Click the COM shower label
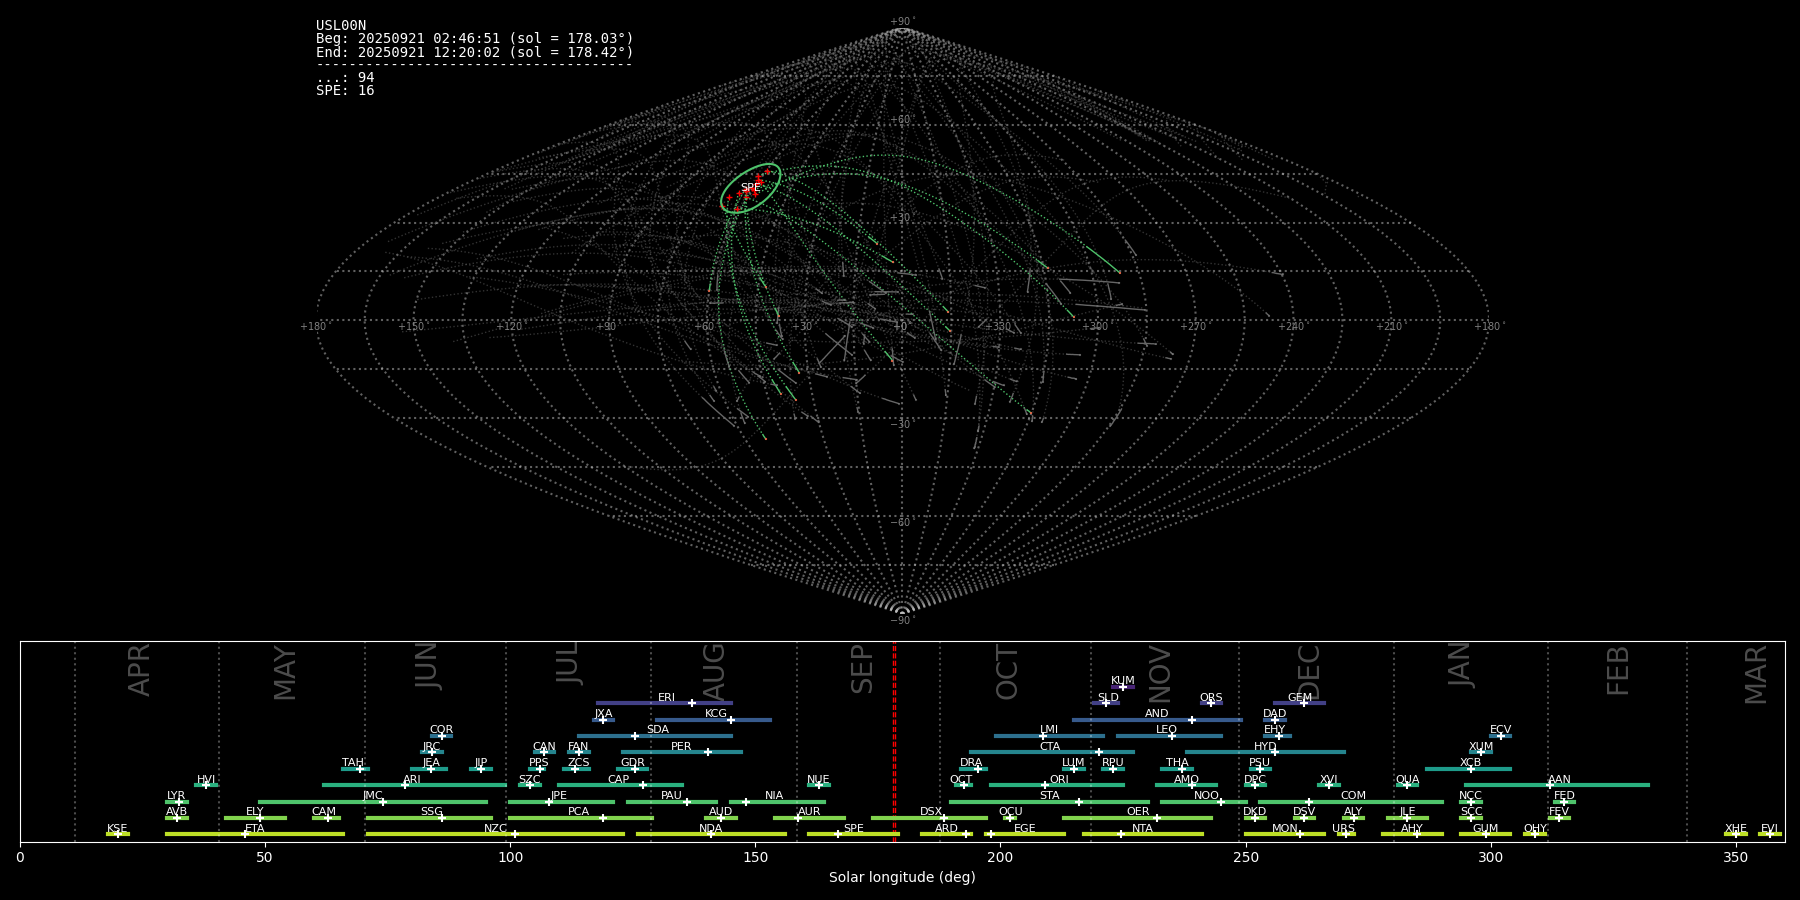Image resolution: width=1800 pixels, height=900 pixels. click(1353, 796)
